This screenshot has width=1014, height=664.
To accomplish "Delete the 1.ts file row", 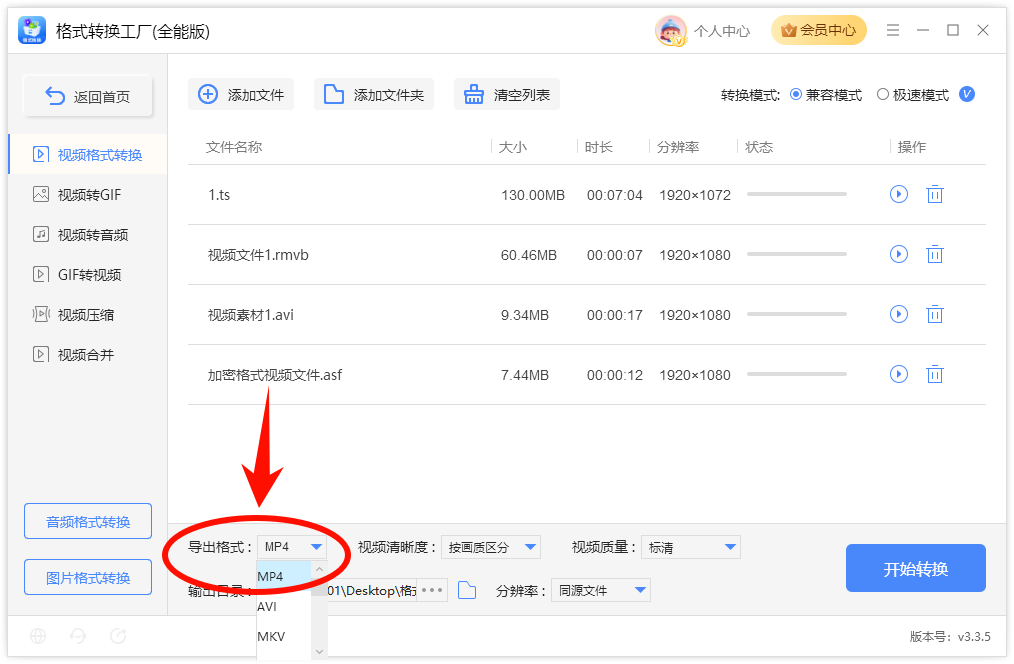I will [x=934, y=194].
